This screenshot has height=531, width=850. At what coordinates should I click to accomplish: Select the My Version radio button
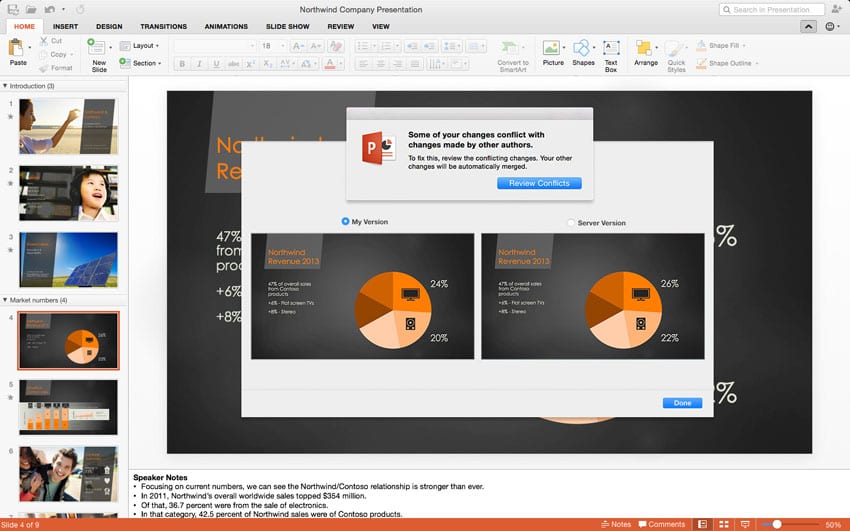point(346,222)
